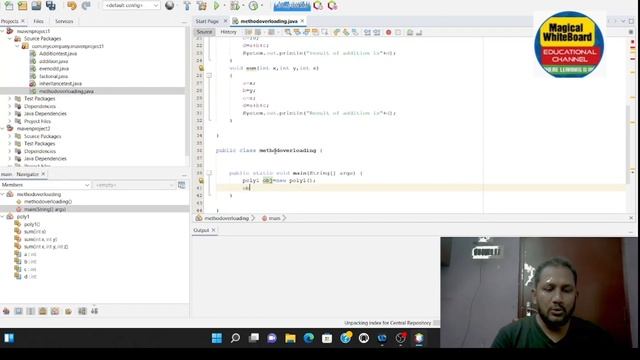This screenshot has width=640, height=360.
Task: Click the Uncomment icon at editor toolbar end
Action: pyautogui.click(x=419, y=32)
